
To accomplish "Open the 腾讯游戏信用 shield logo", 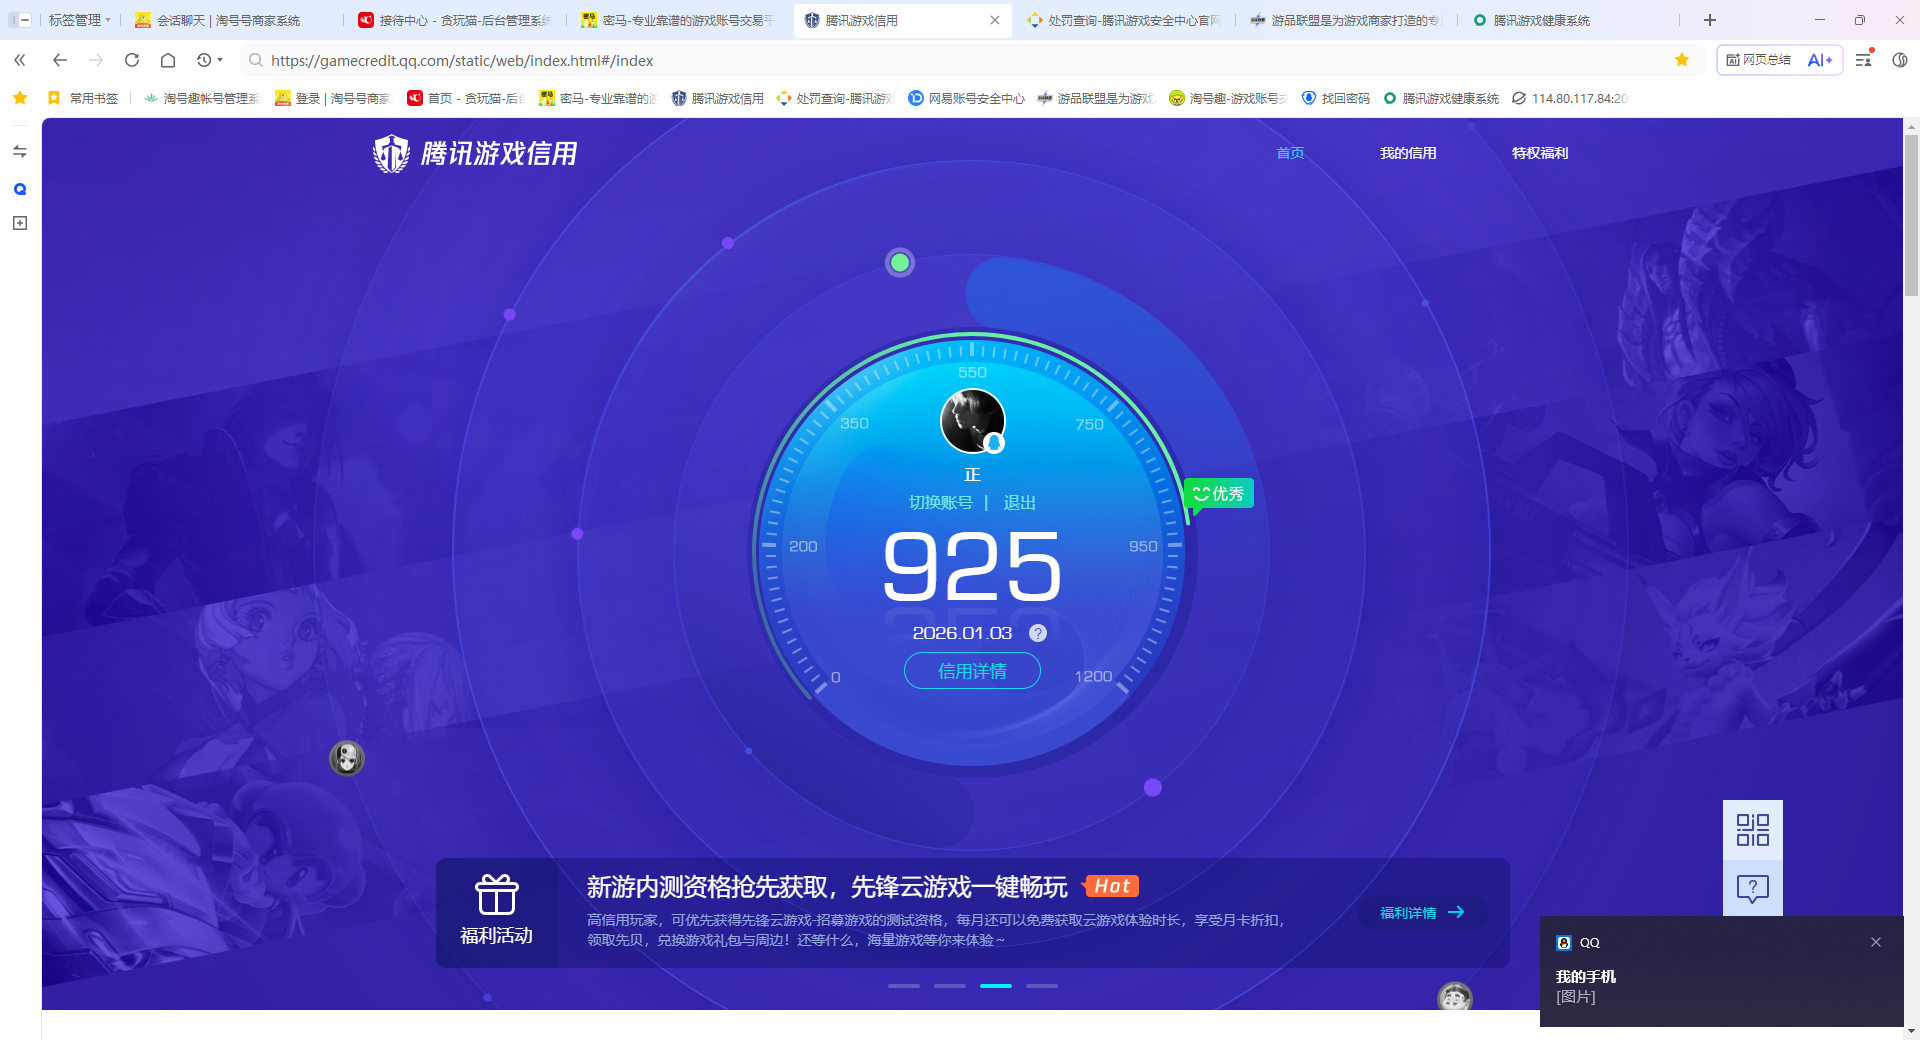I will coord(390,154).
